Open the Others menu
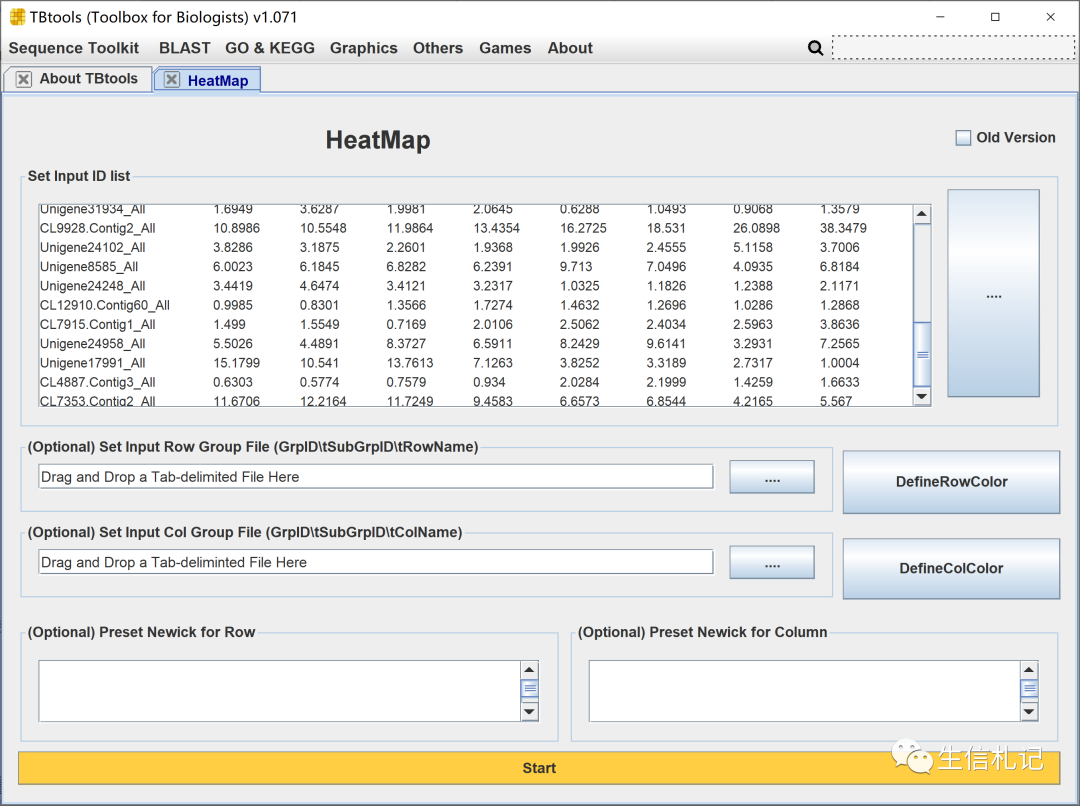The image size is (1080, 806). (x=438, y=48)
